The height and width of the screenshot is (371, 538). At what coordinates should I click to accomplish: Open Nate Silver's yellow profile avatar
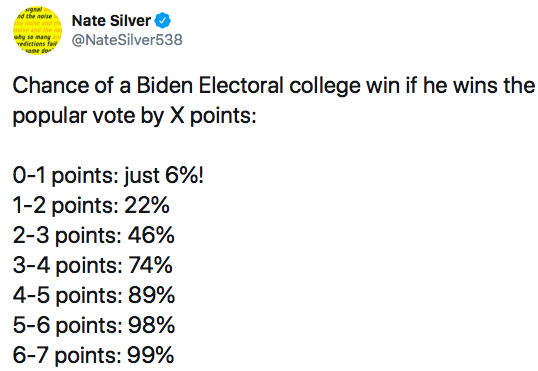[x=37, y=31]
